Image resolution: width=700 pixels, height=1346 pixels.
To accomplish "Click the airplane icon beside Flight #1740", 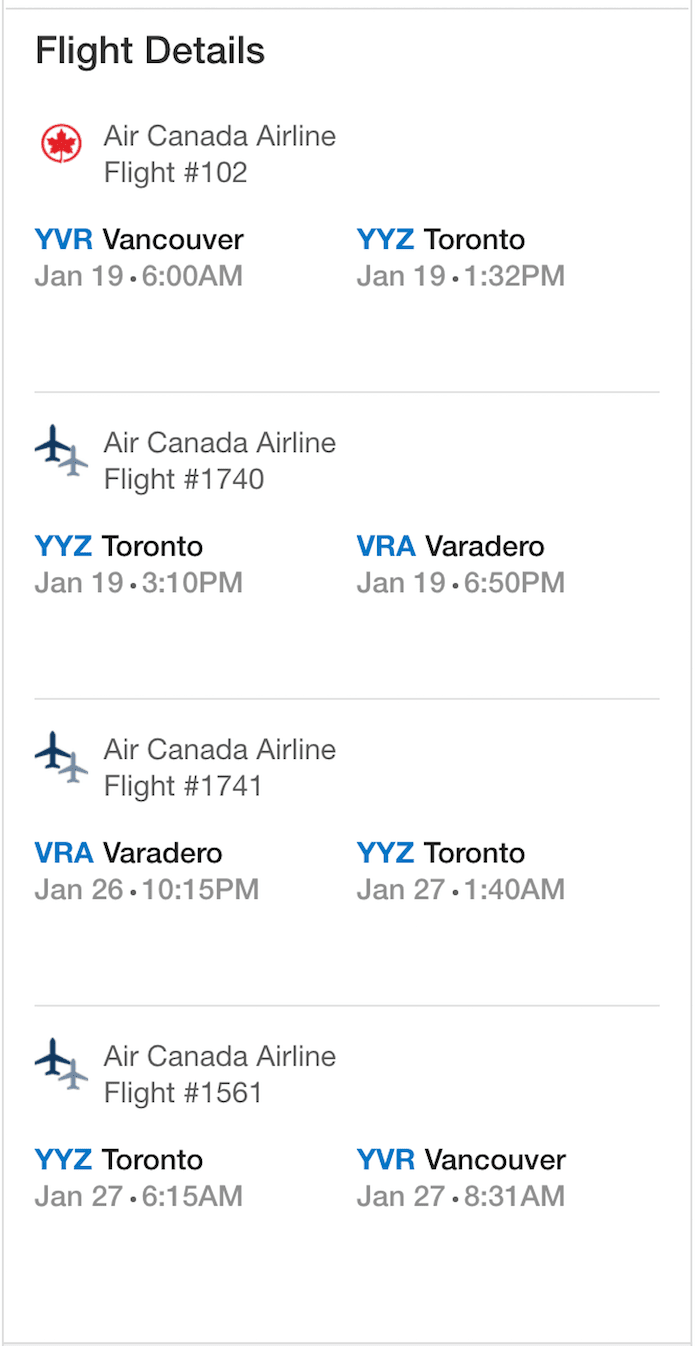I will click(x=61, y=451).
